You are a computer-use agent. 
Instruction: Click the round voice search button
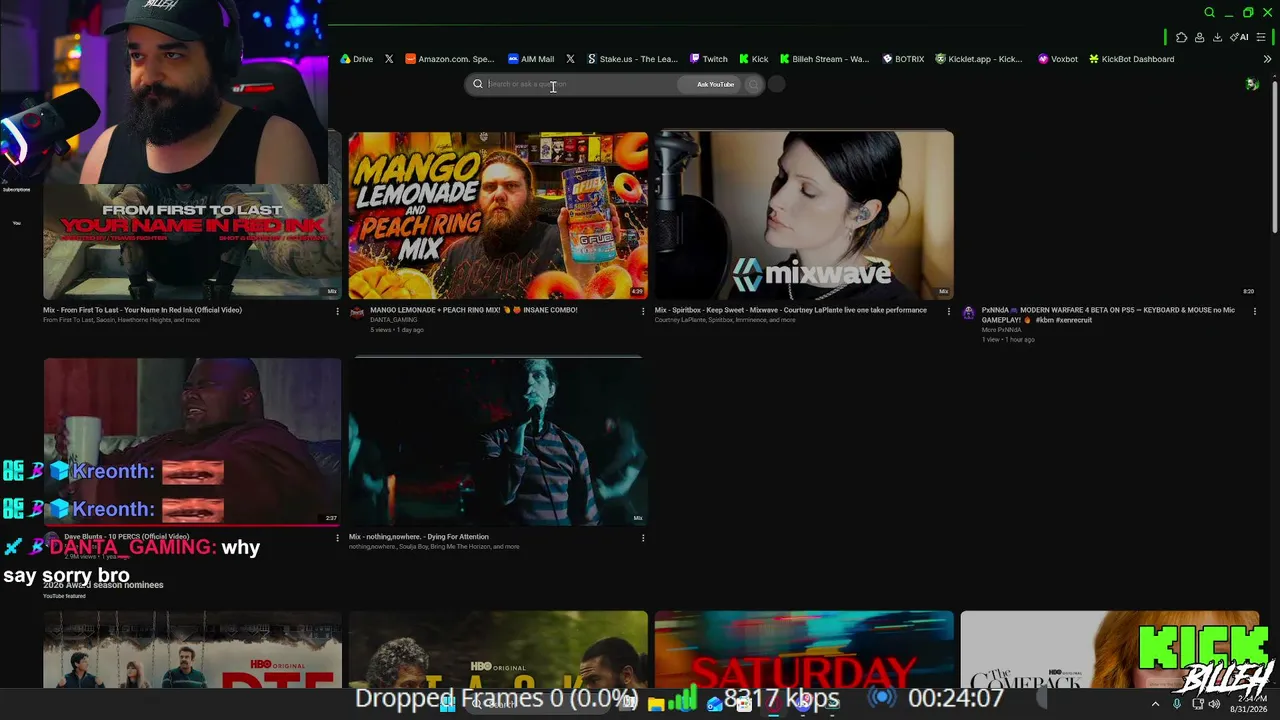776,84
